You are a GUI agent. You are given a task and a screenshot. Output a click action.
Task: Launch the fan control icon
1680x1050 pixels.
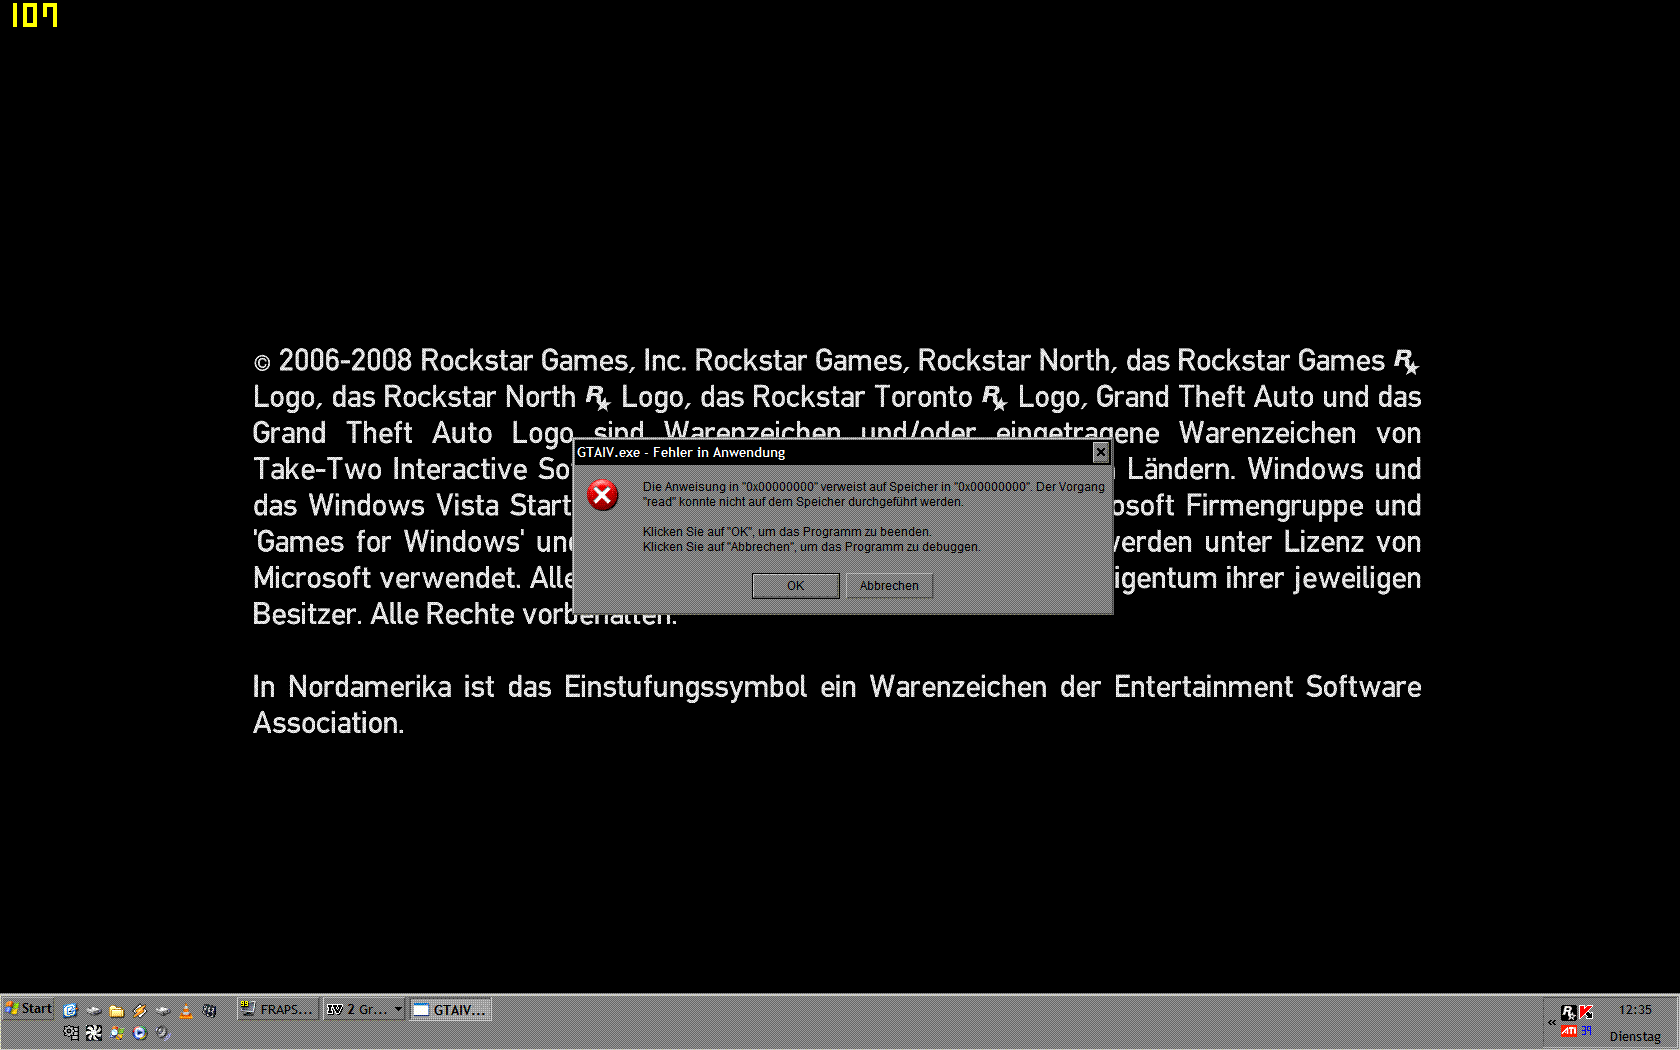(x=93, y=1033)
